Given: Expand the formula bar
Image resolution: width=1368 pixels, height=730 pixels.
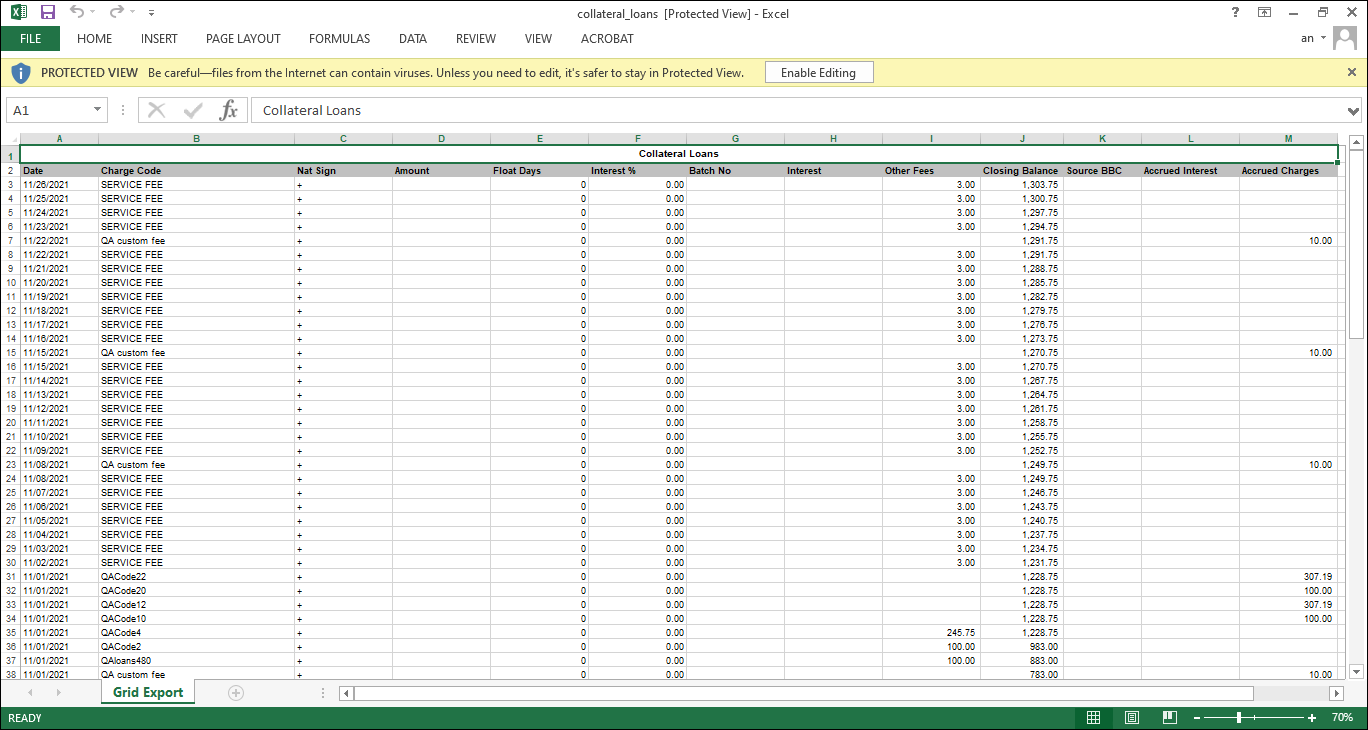Looking at the screenshot, I should point(1353,111).
